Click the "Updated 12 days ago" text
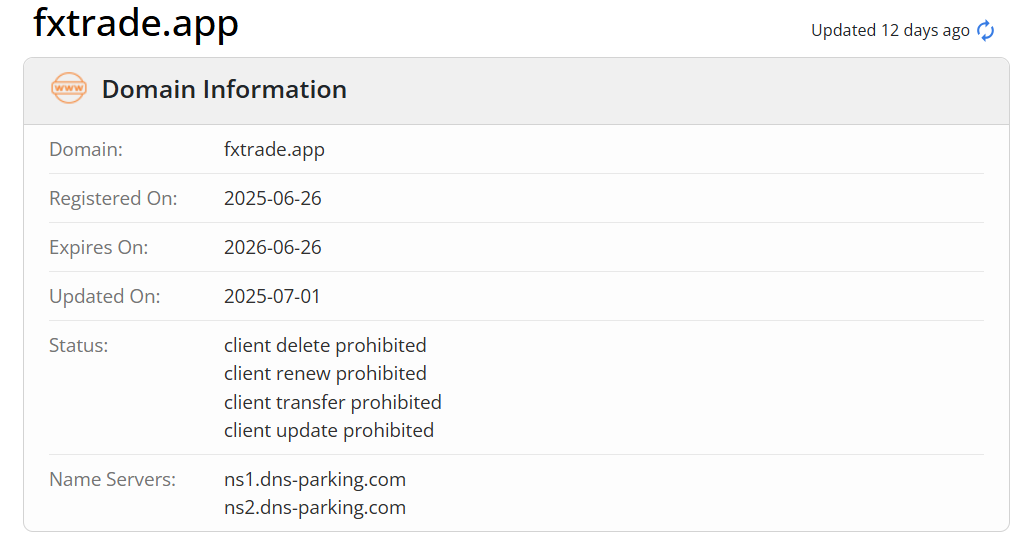This screenshot has height=536, width=1027. (890, 31)
